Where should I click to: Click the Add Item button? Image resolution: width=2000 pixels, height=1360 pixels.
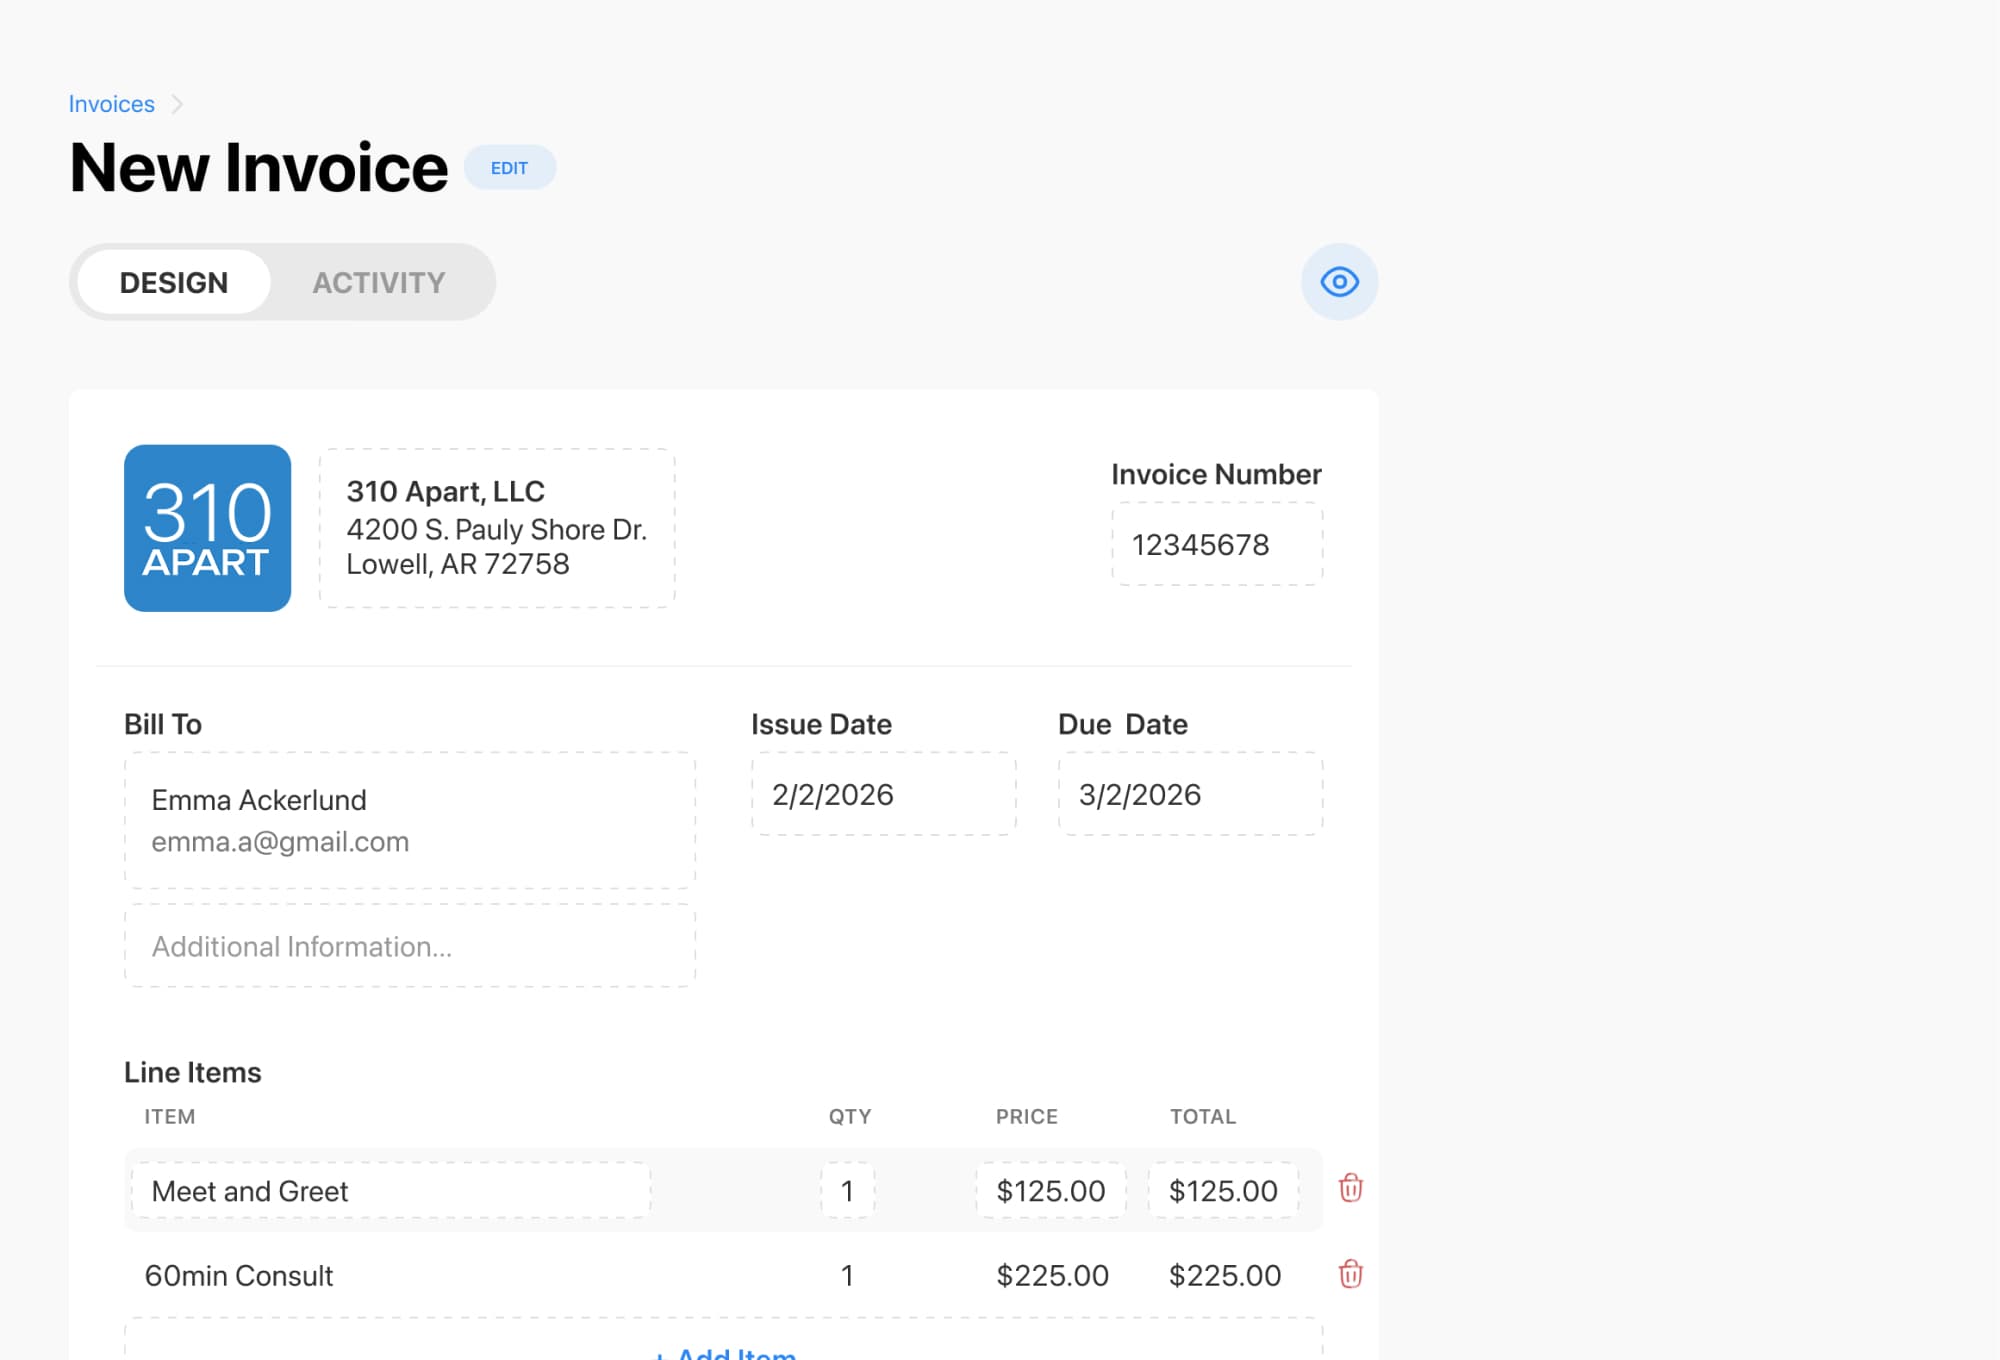coord(725,1350)
